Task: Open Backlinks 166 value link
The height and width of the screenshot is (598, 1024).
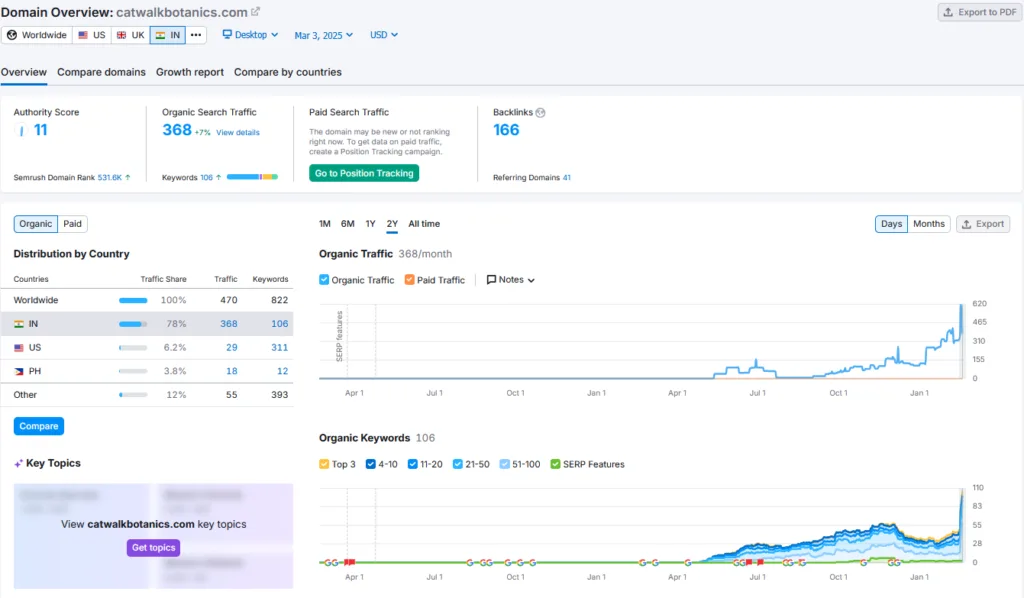Action: (506, 130)
